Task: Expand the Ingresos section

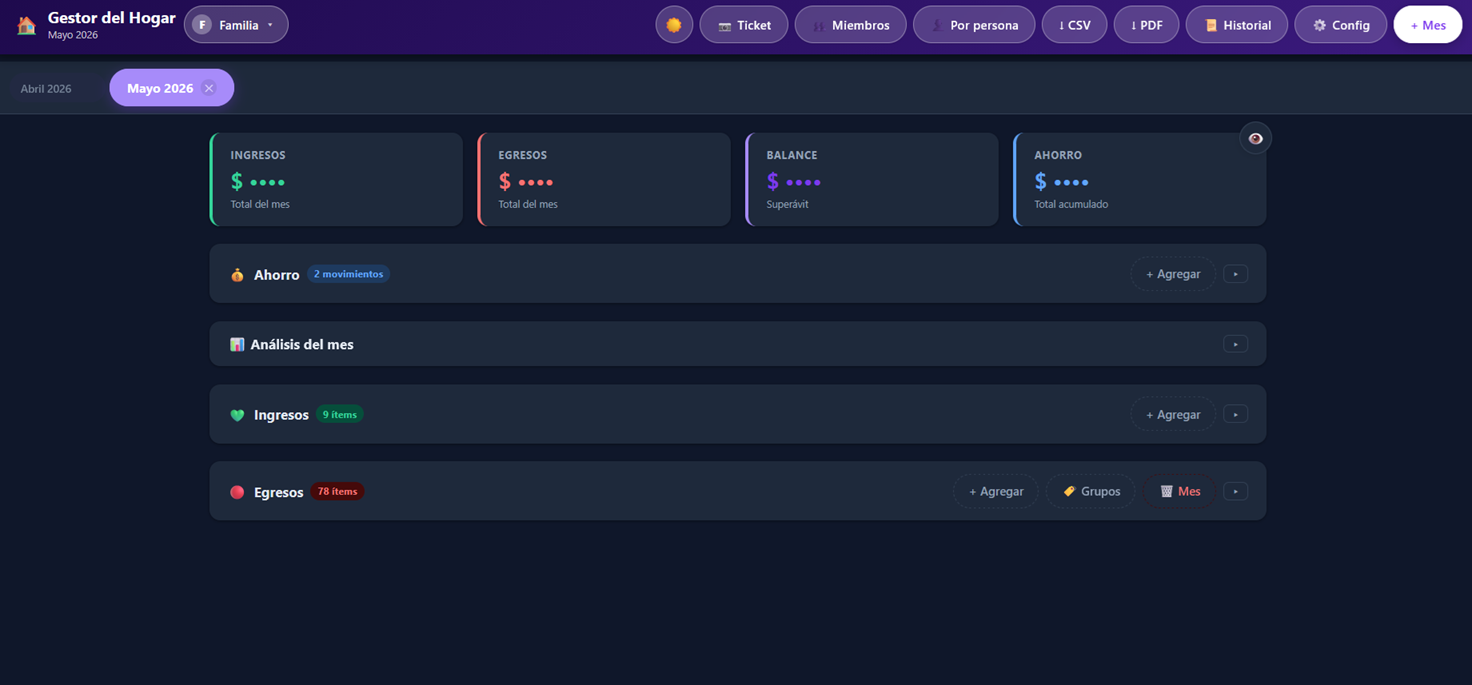Action: coord(1236,414)
